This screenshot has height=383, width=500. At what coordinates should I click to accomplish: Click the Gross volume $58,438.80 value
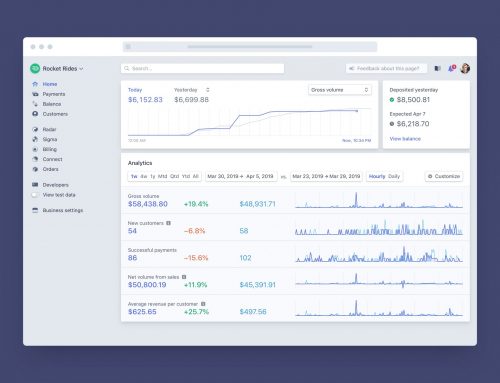[148, 204]
